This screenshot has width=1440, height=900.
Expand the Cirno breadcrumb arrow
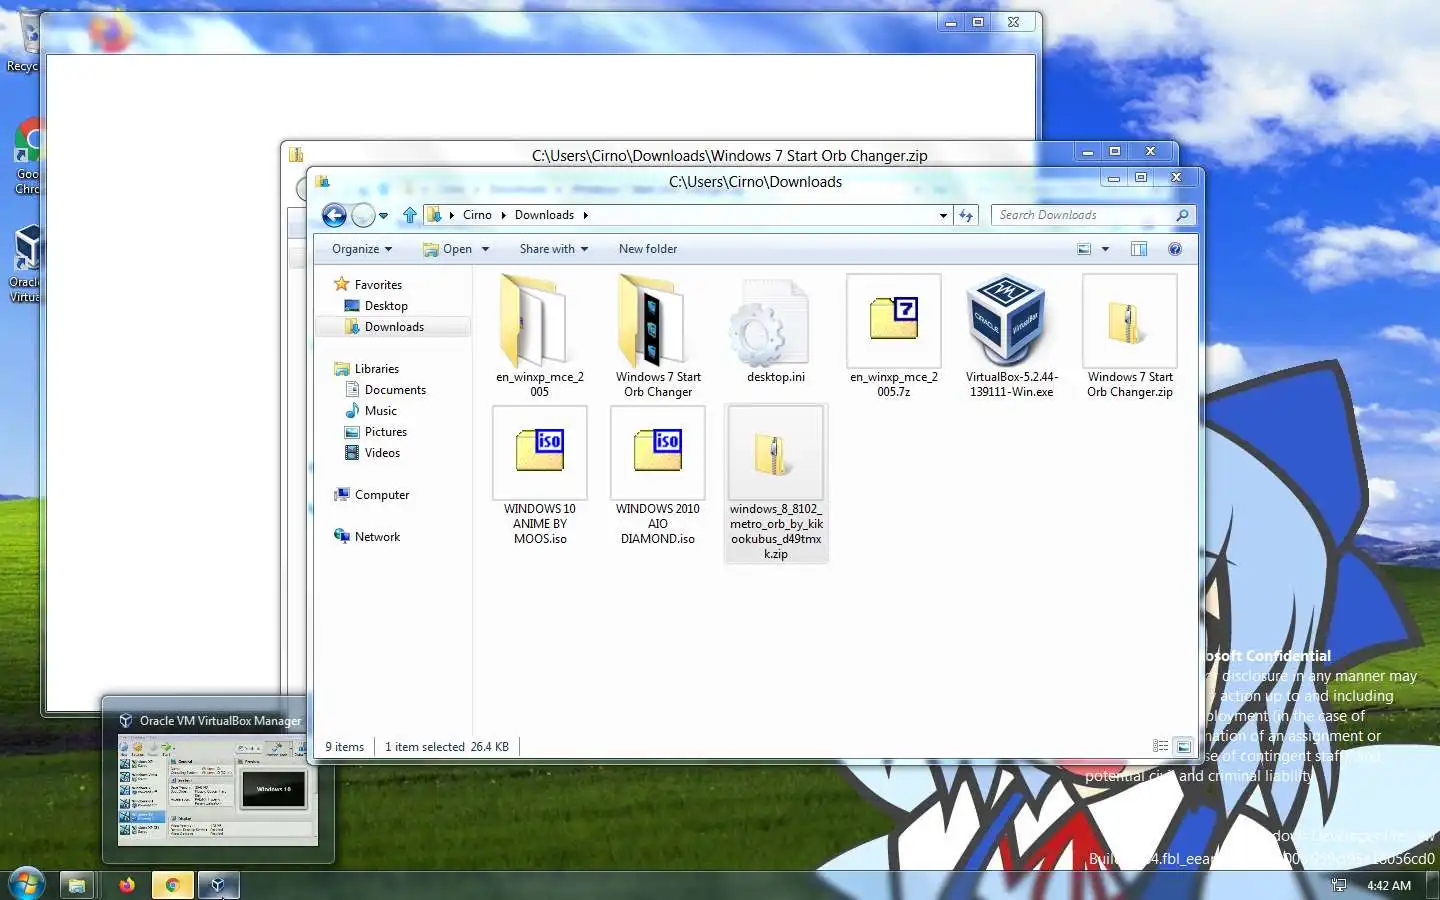click(502, 215)
